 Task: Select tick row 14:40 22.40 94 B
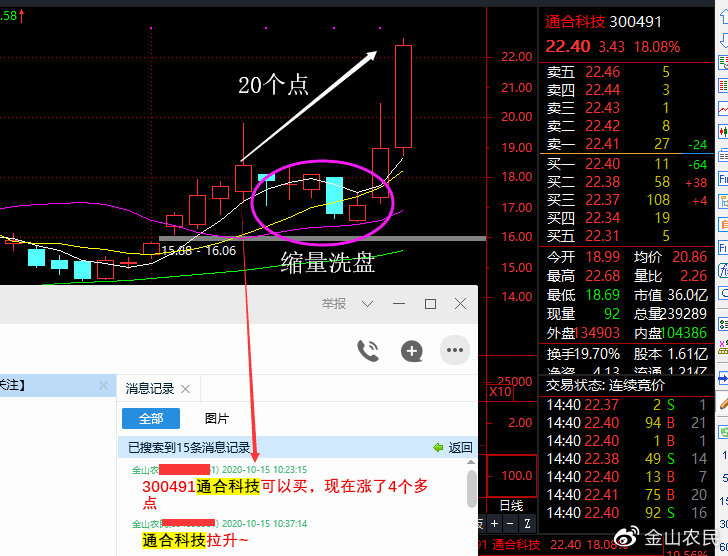tap(626, 423)
